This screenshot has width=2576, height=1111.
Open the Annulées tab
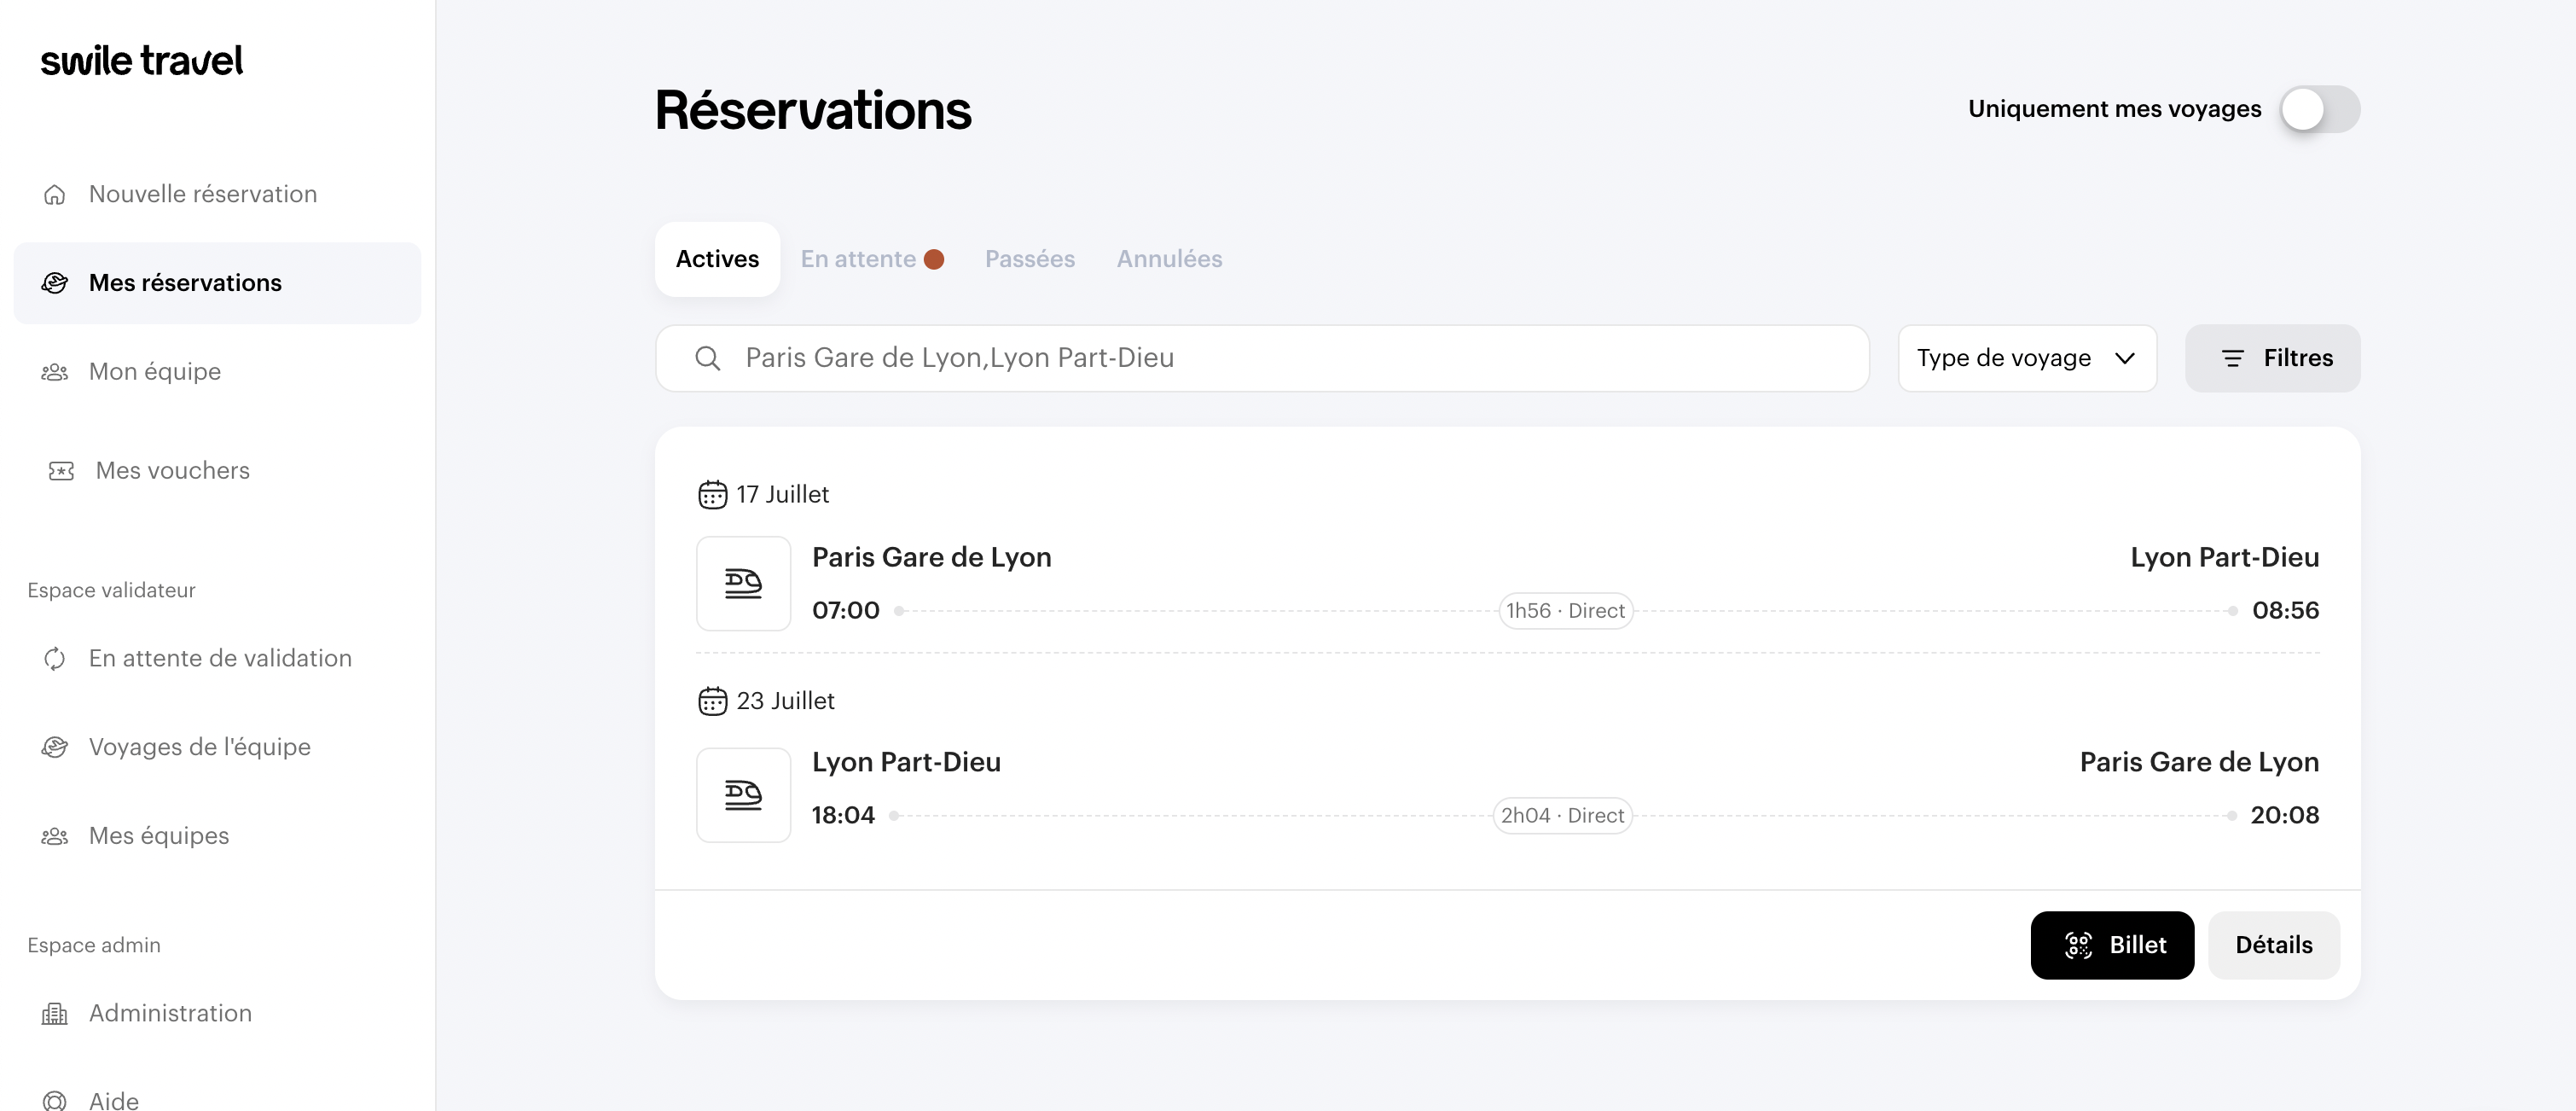pyautogui.click(x=1169, y=259)
